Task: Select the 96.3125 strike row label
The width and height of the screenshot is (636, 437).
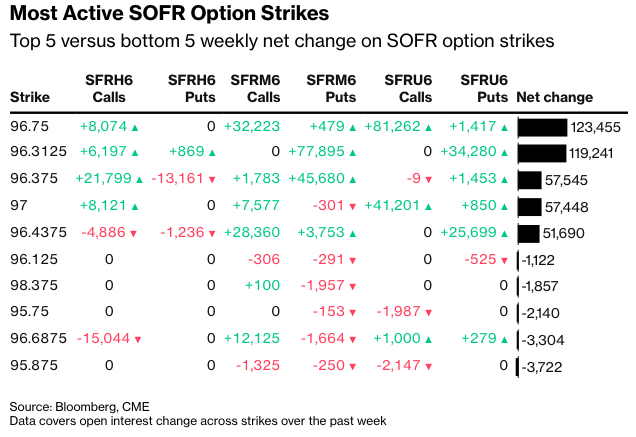Action: coord(38,153)
